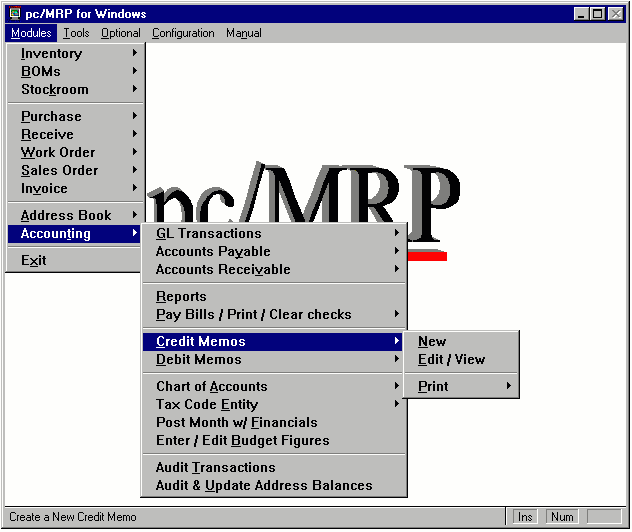Image resolution: width=632 pixels, height=532 pixels.
Task: Click the Ins status bar indicator
Action: click(525, 517)
